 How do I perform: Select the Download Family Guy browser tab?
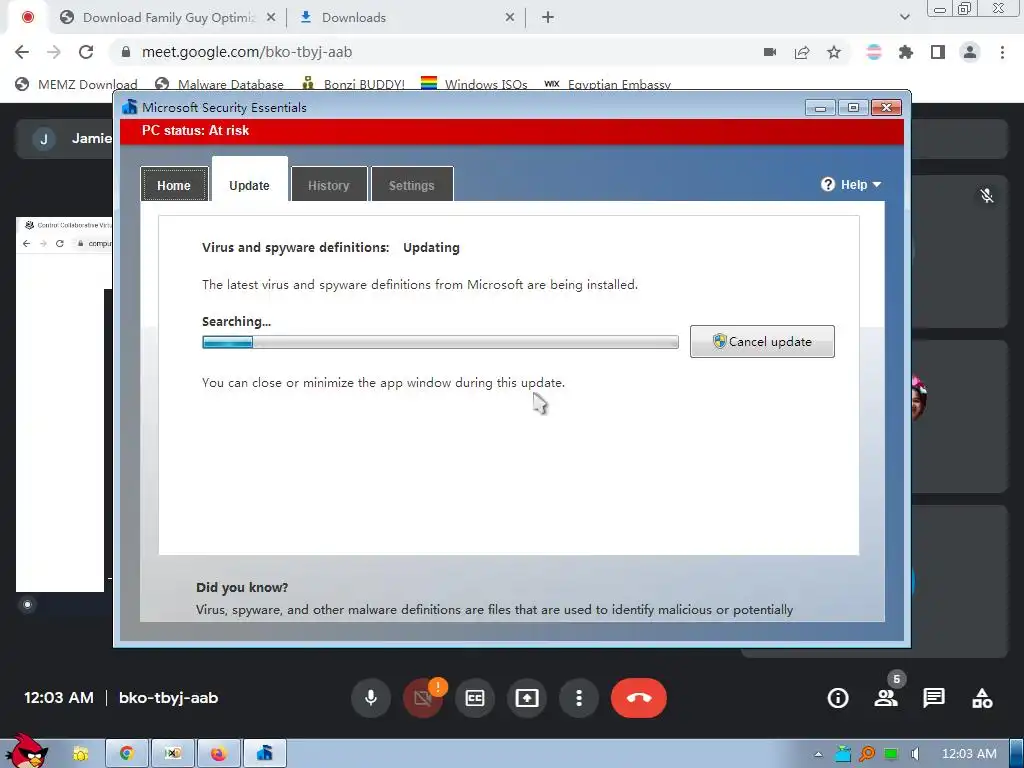[x=168, y=18]
